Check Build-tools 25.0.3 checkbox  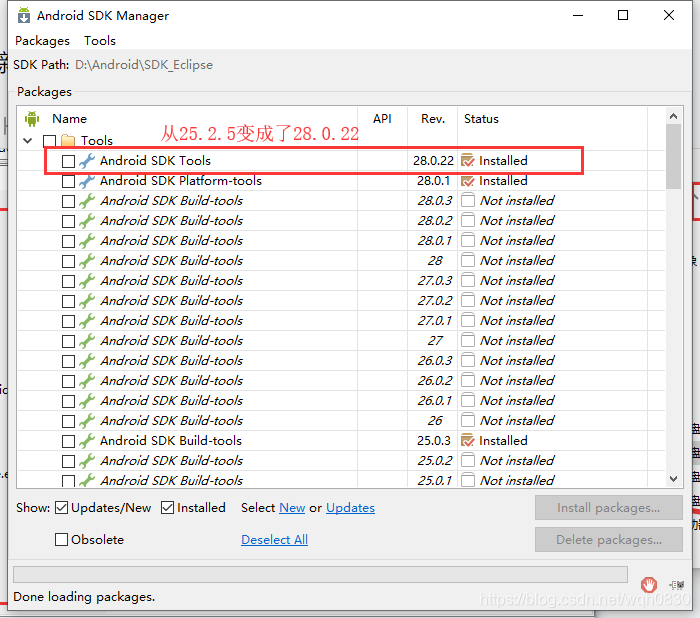pyautogui.click(x=68, y=441)
